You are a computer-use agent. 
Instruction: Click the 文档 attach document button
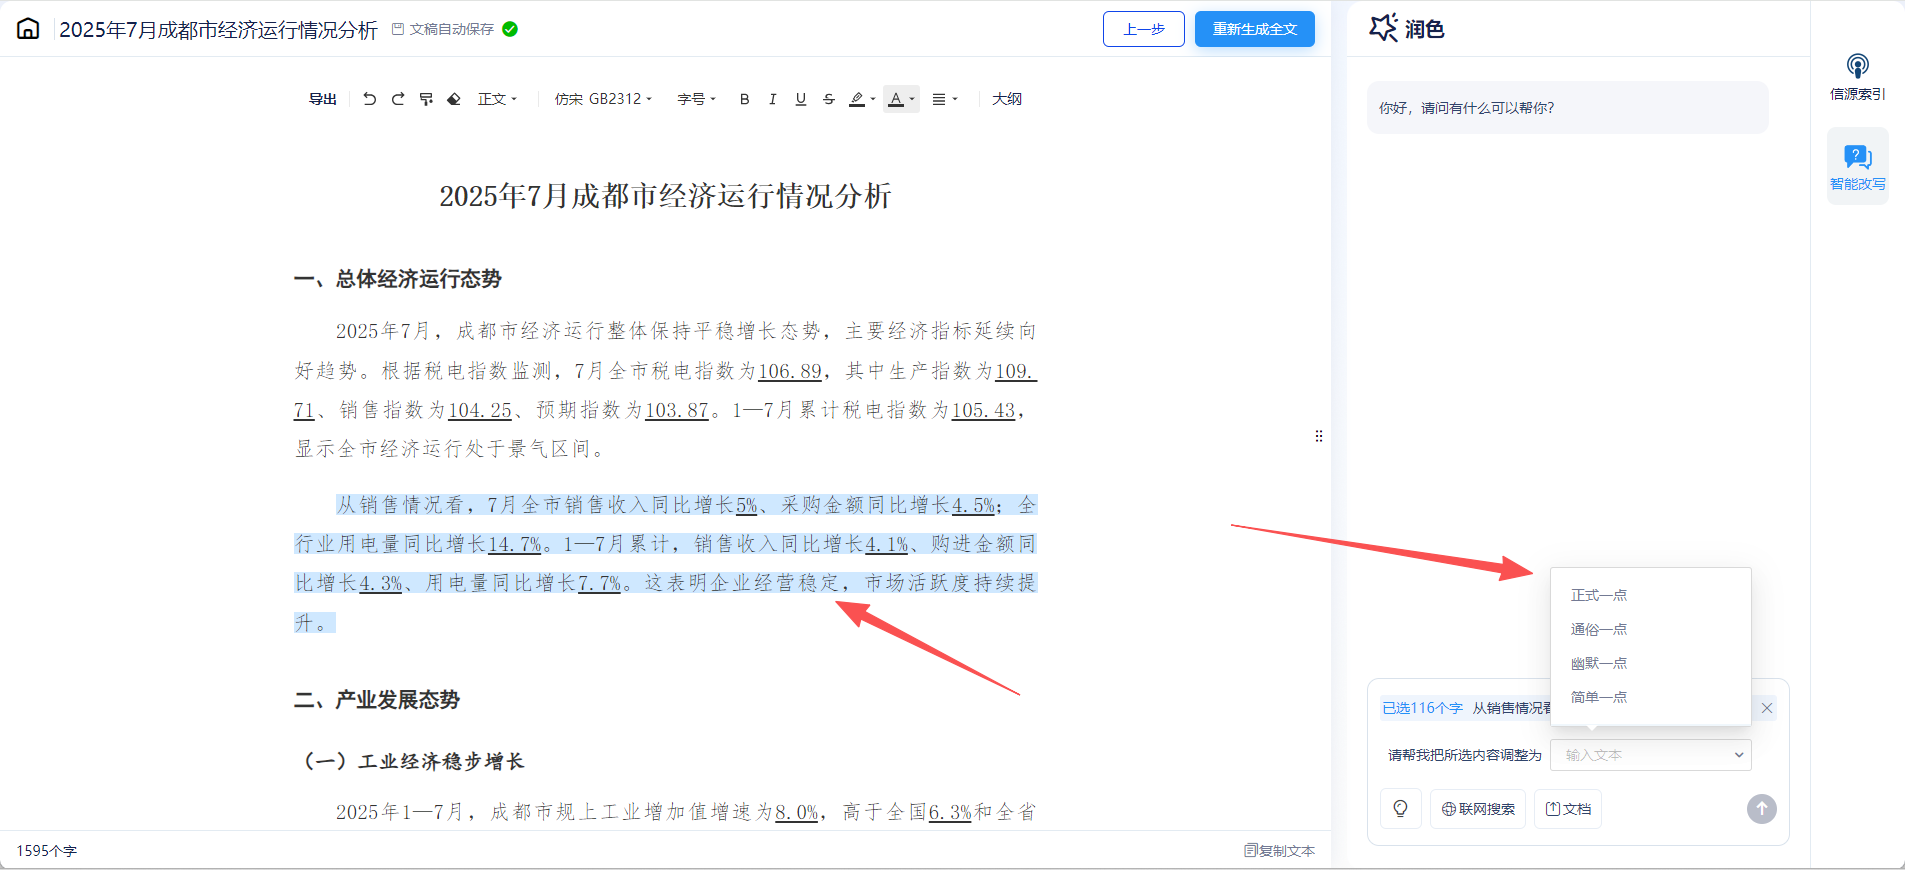1568,809
